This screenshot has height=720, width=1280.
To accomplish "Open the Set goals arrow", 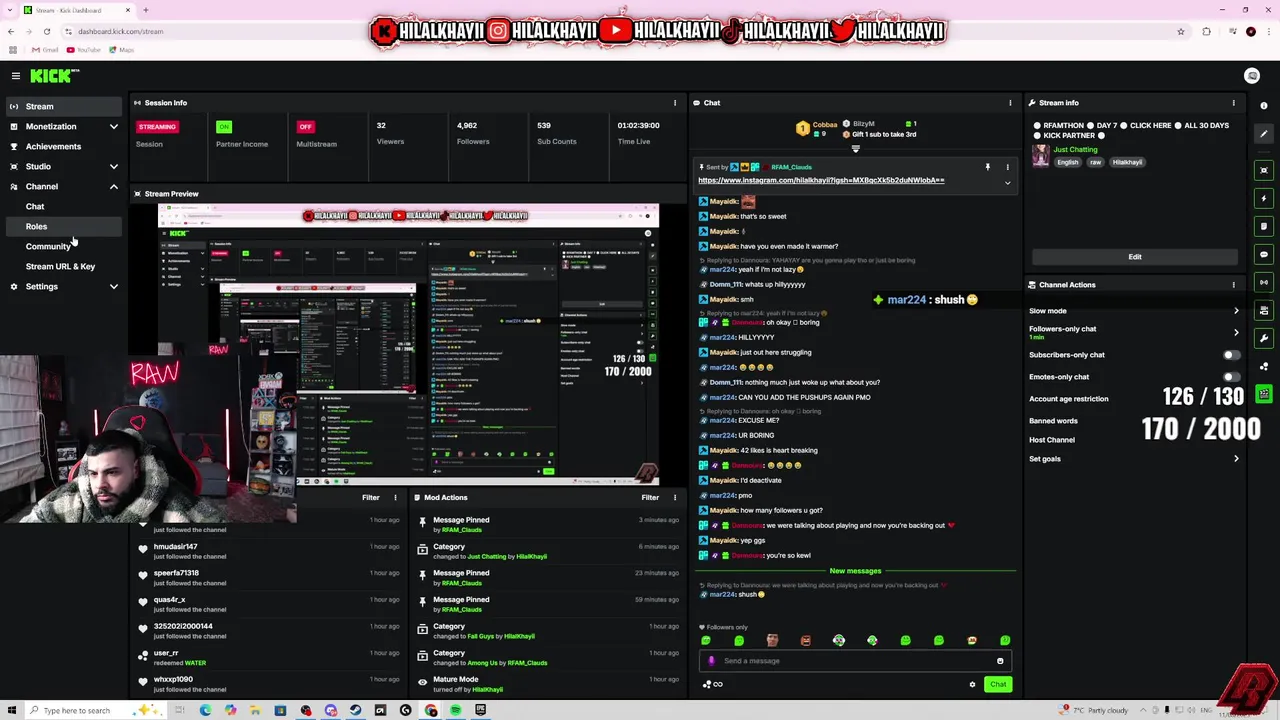I will 1236,459.
